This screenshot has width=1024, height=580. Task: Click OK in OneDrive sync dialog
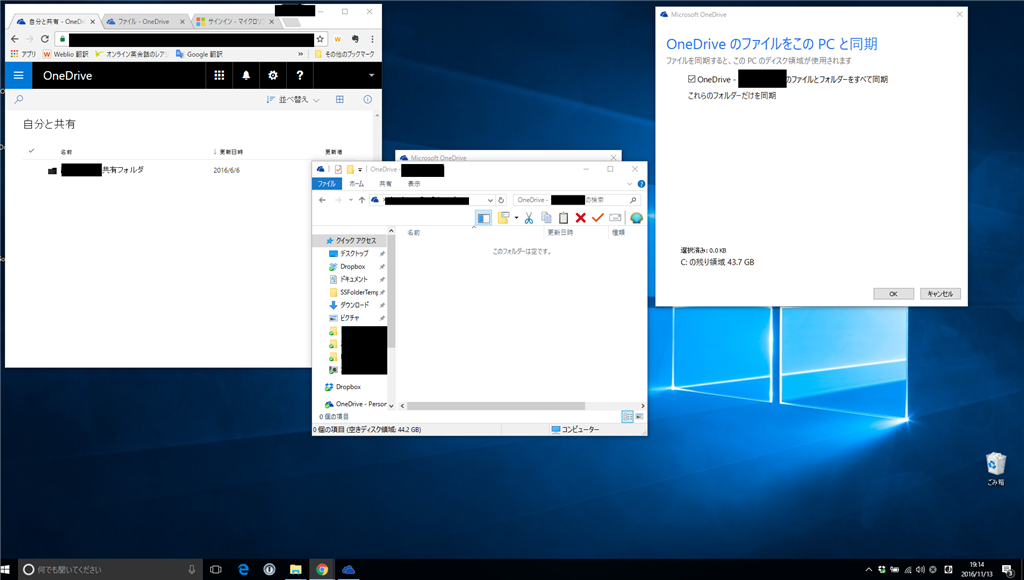[x=893, y=294]
